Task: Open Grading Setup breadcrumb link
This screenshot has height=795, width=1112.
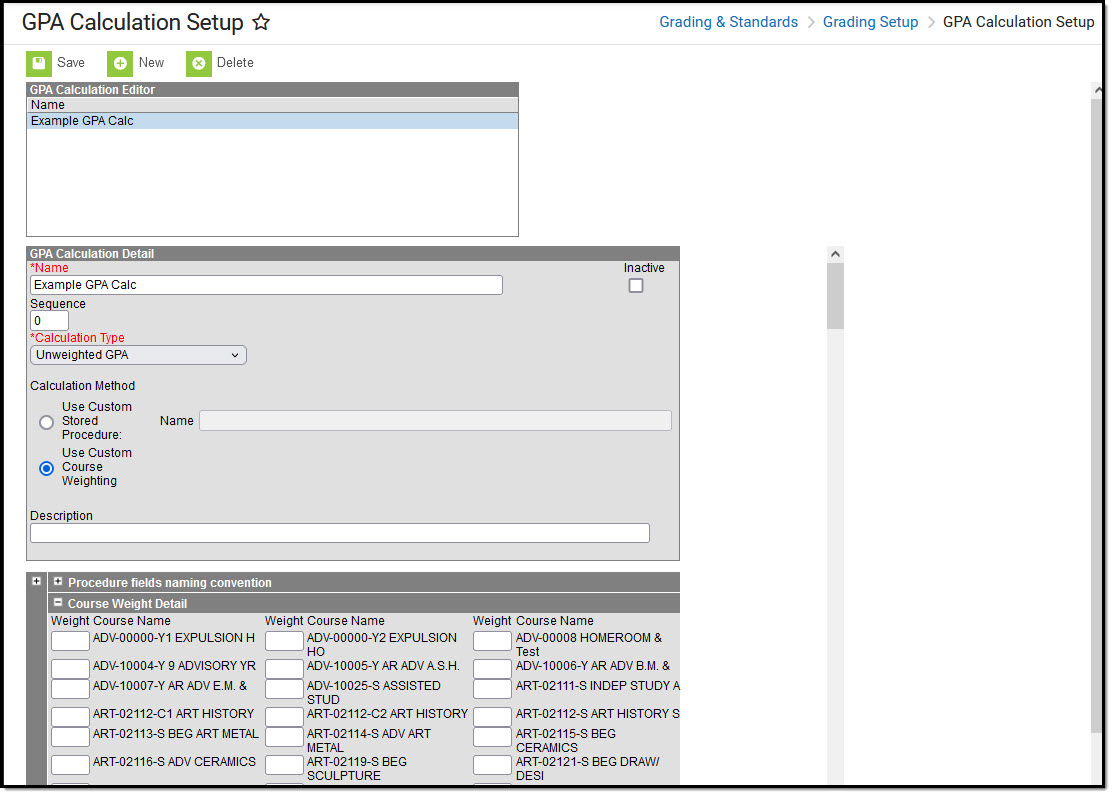Action: point(870,22)
